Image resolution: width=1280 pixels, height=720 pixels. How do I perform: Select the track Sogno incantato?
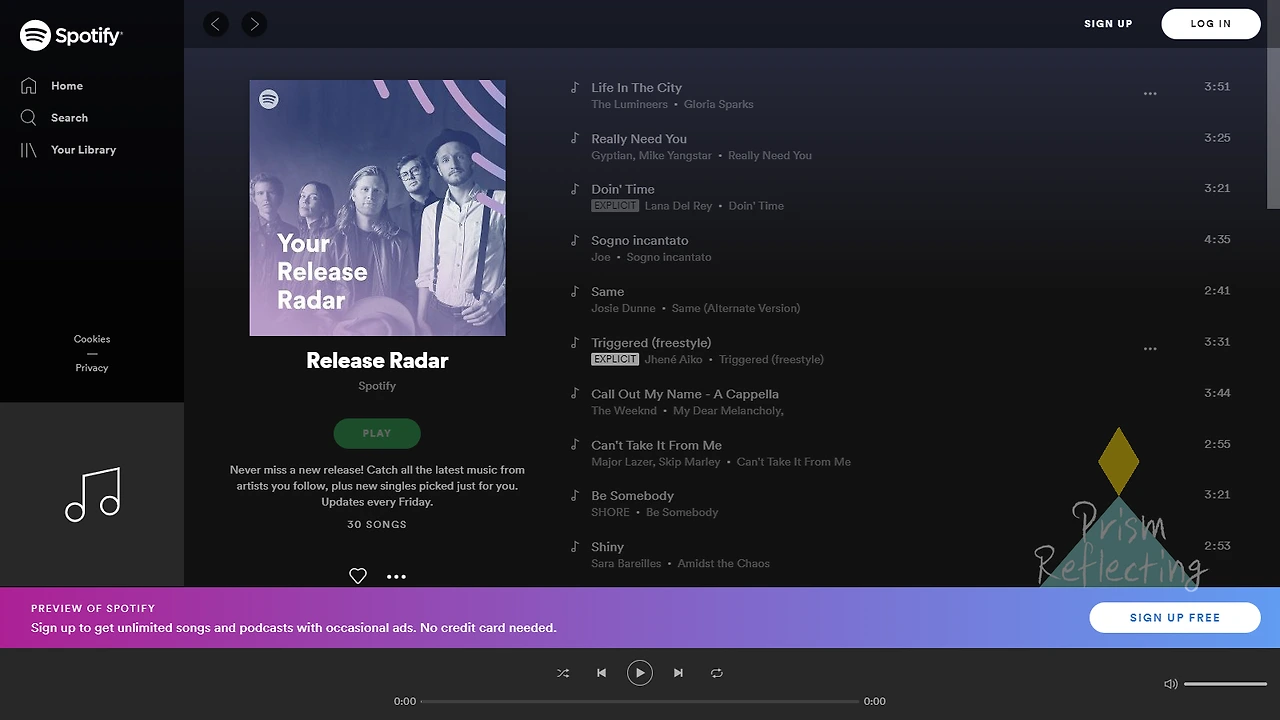point(640,241)
